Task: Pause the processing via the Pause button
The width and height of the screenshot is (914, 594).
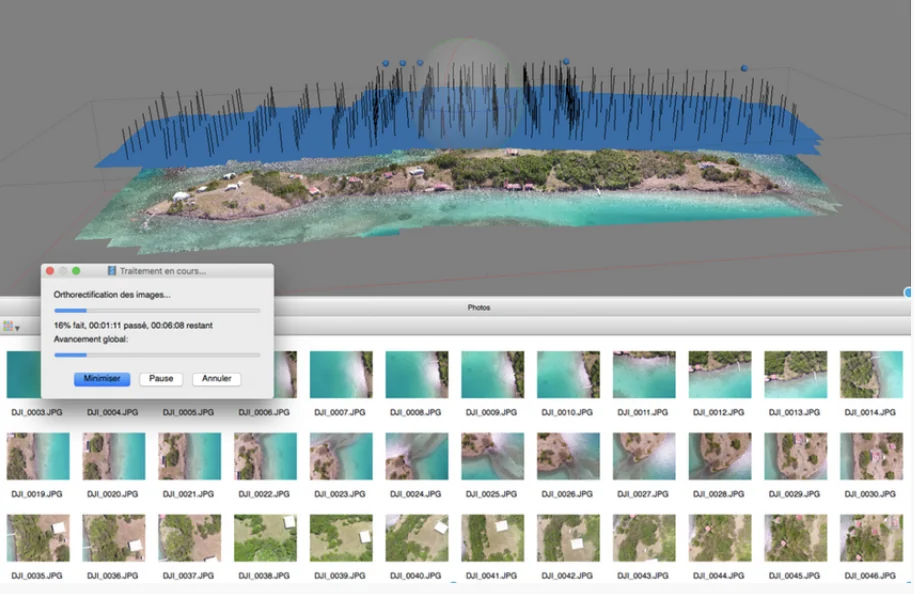Action: tap(161, 379)
